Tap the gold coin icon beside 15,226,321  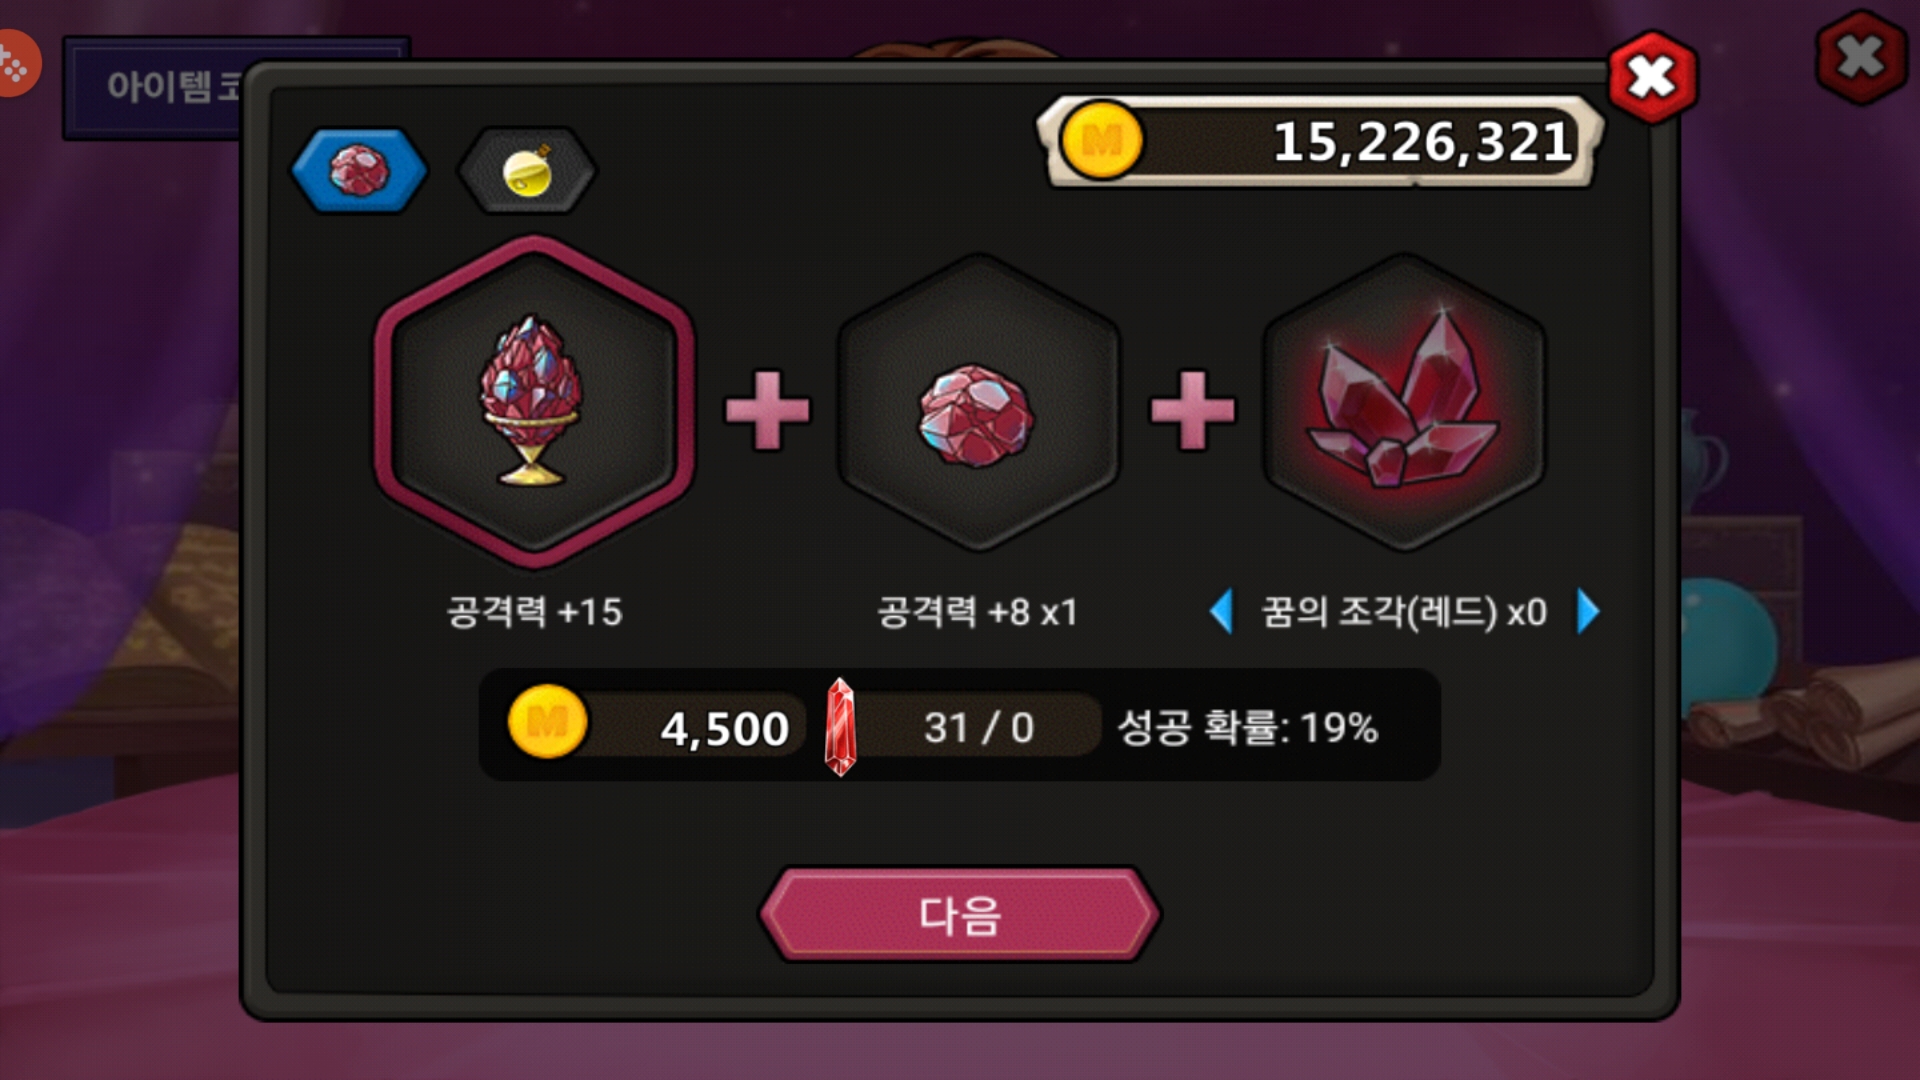point(1101,141)
